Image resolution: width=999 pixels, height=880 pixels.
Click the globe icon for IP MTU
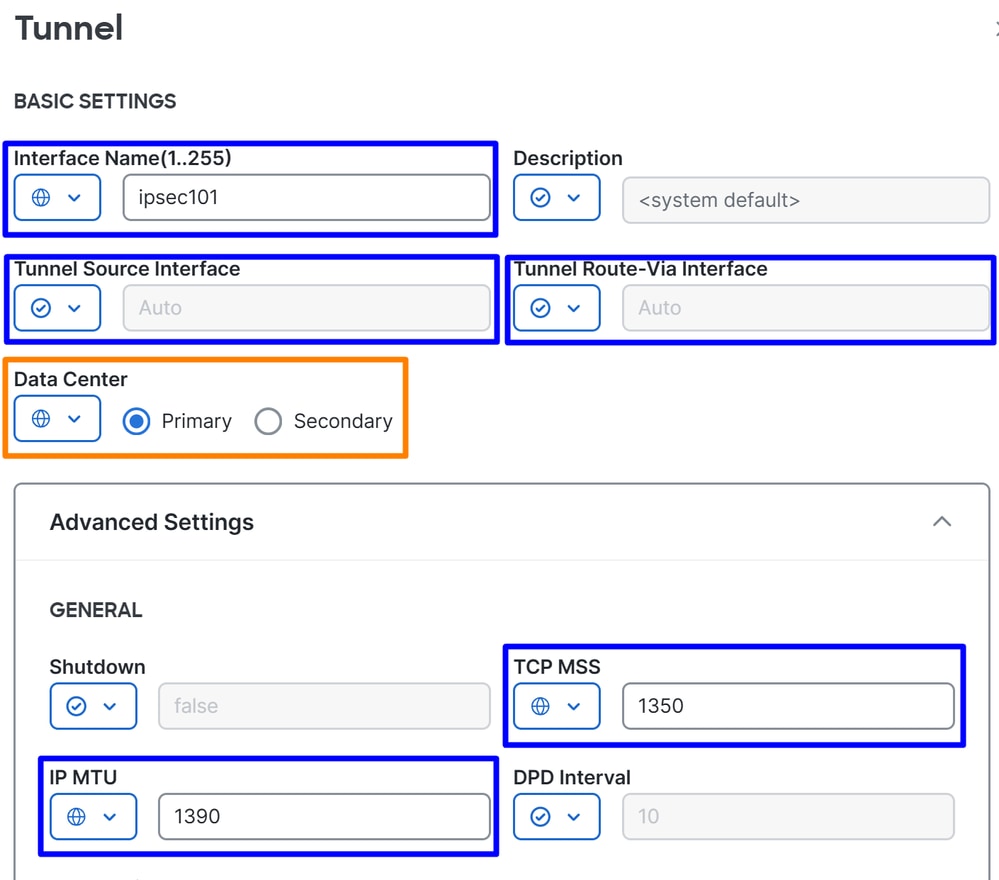pyautogui.click(x=76, y=817)
